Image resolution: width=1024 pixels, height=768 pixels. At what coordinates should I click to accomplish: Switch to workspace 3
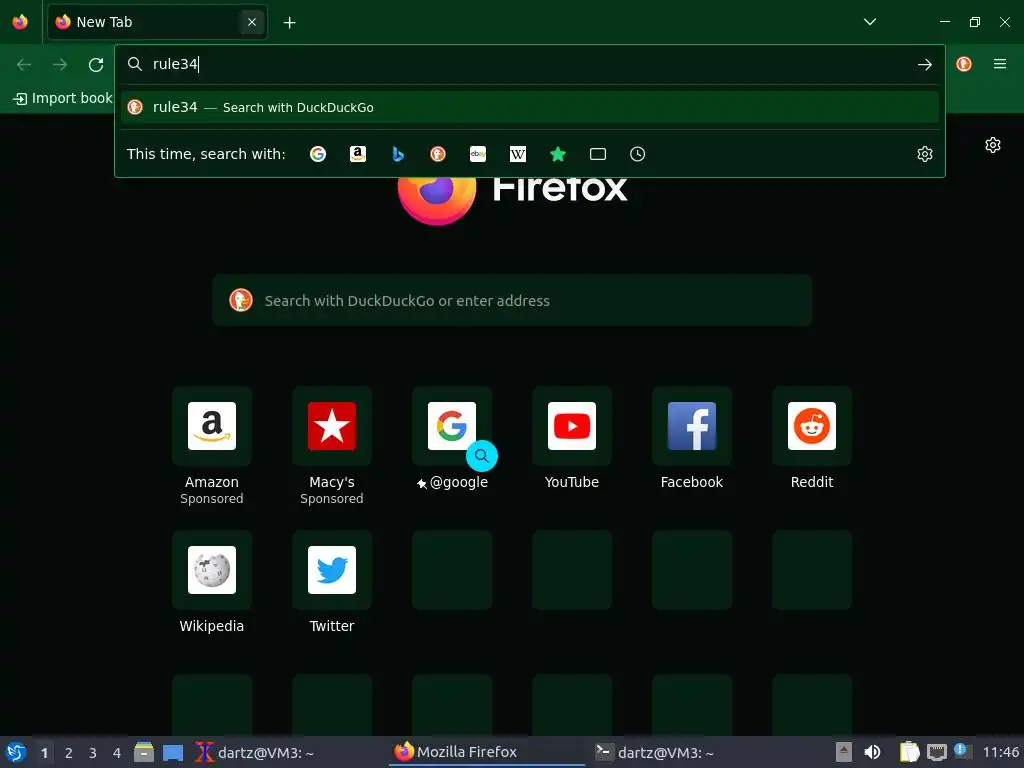coord(93,753)
